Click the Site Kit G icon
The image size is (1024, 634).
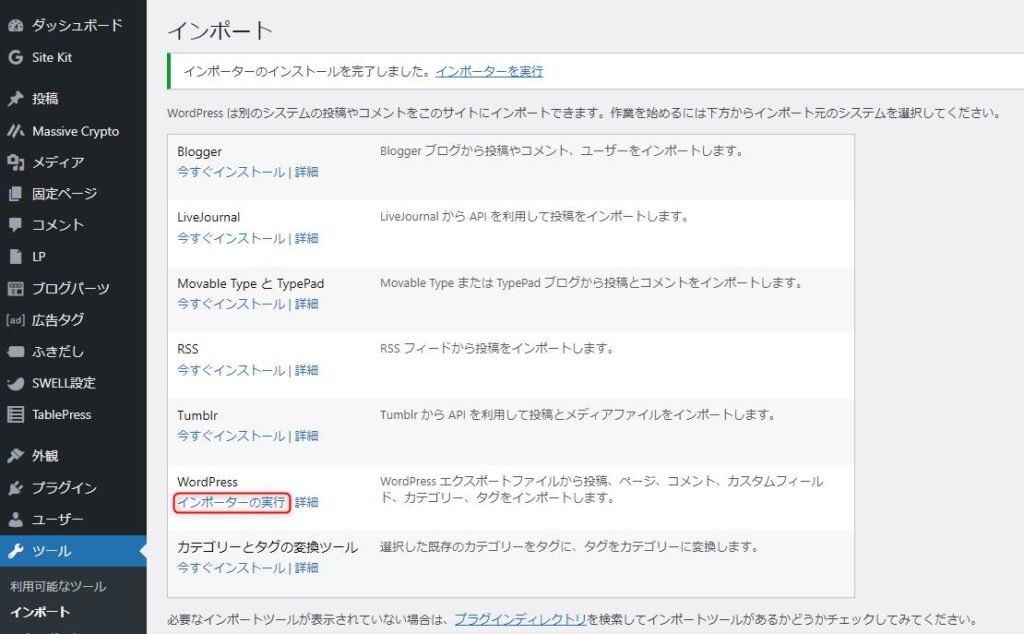tap(15, 57)
